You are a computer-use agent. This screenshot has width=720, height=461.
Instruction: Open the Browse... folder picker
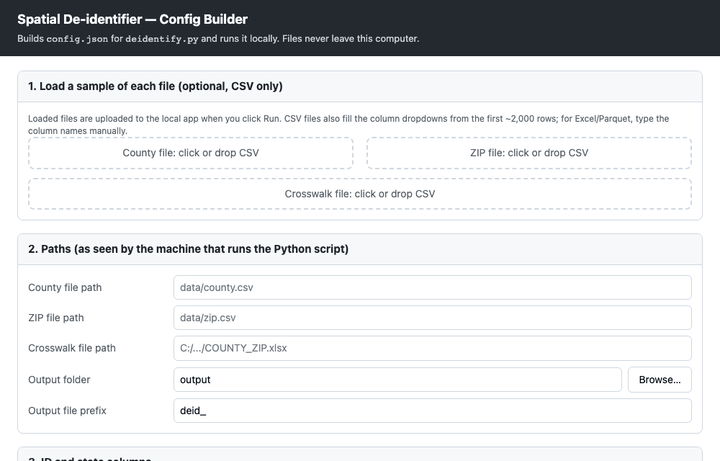[660, 380]
